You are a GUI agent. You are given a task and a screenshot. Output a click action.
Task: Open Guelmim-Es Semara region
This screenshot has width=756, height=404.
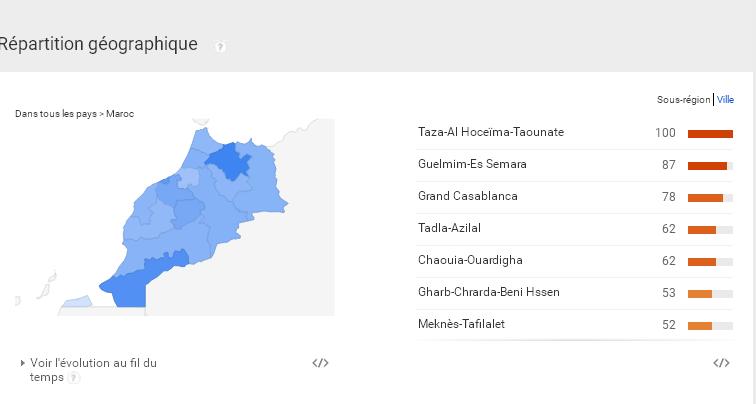pos(472,164)
